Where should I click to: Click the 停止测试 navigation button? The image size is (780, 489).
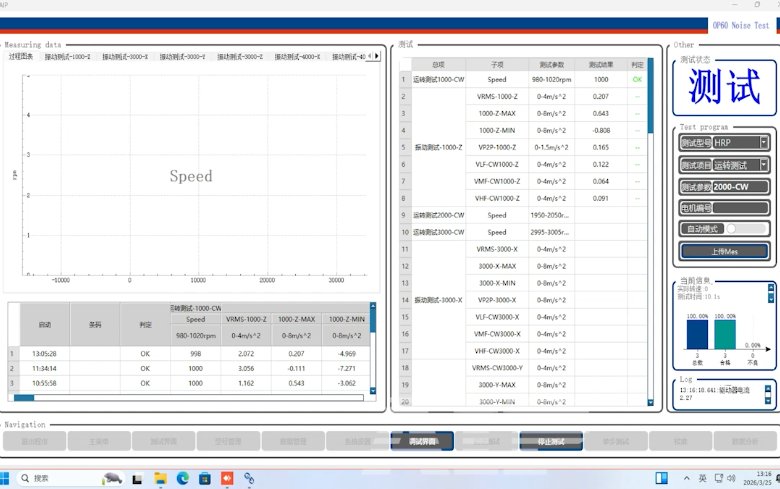551,441
